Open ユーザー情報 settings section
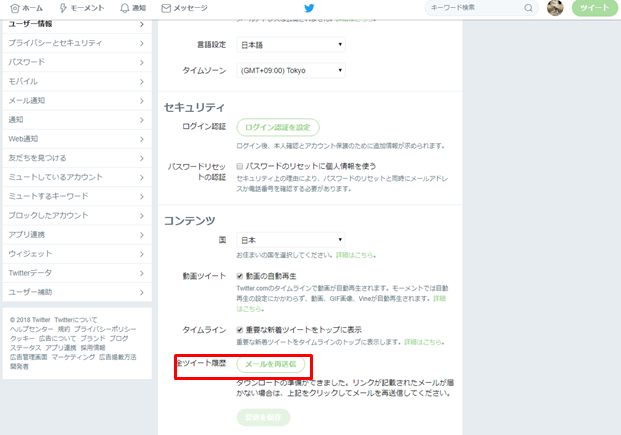This screenshot has width=621, height=435. [77, 24]
